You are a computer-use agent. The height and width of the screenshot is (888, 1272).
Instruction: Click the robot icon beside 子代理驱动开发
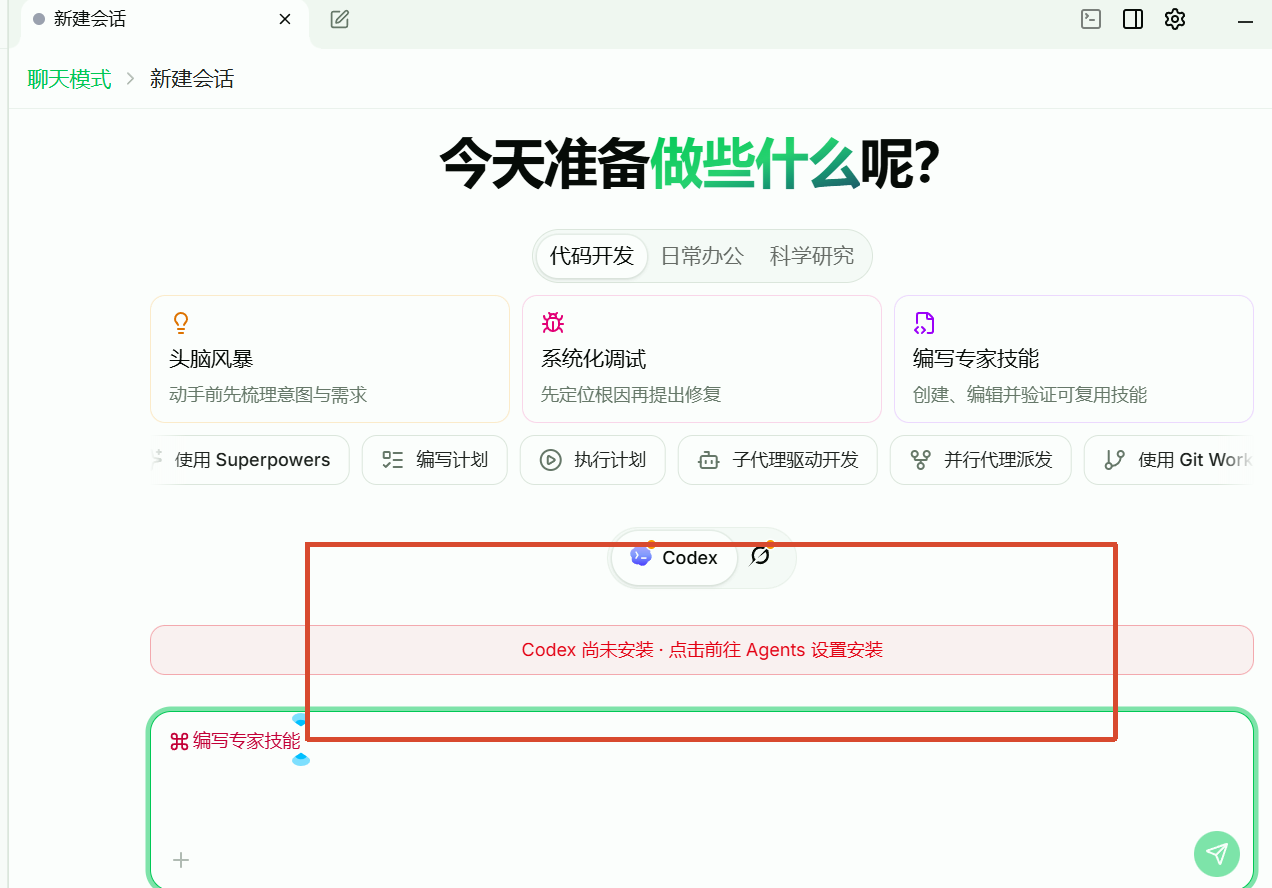[709, 460]
